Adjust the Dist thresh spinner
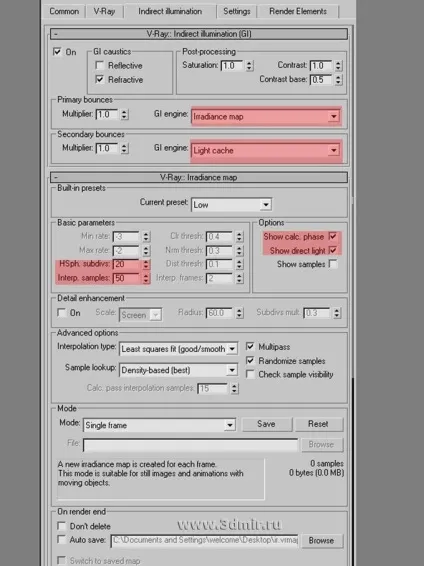 pyautogui.click(x=239, y=264)
